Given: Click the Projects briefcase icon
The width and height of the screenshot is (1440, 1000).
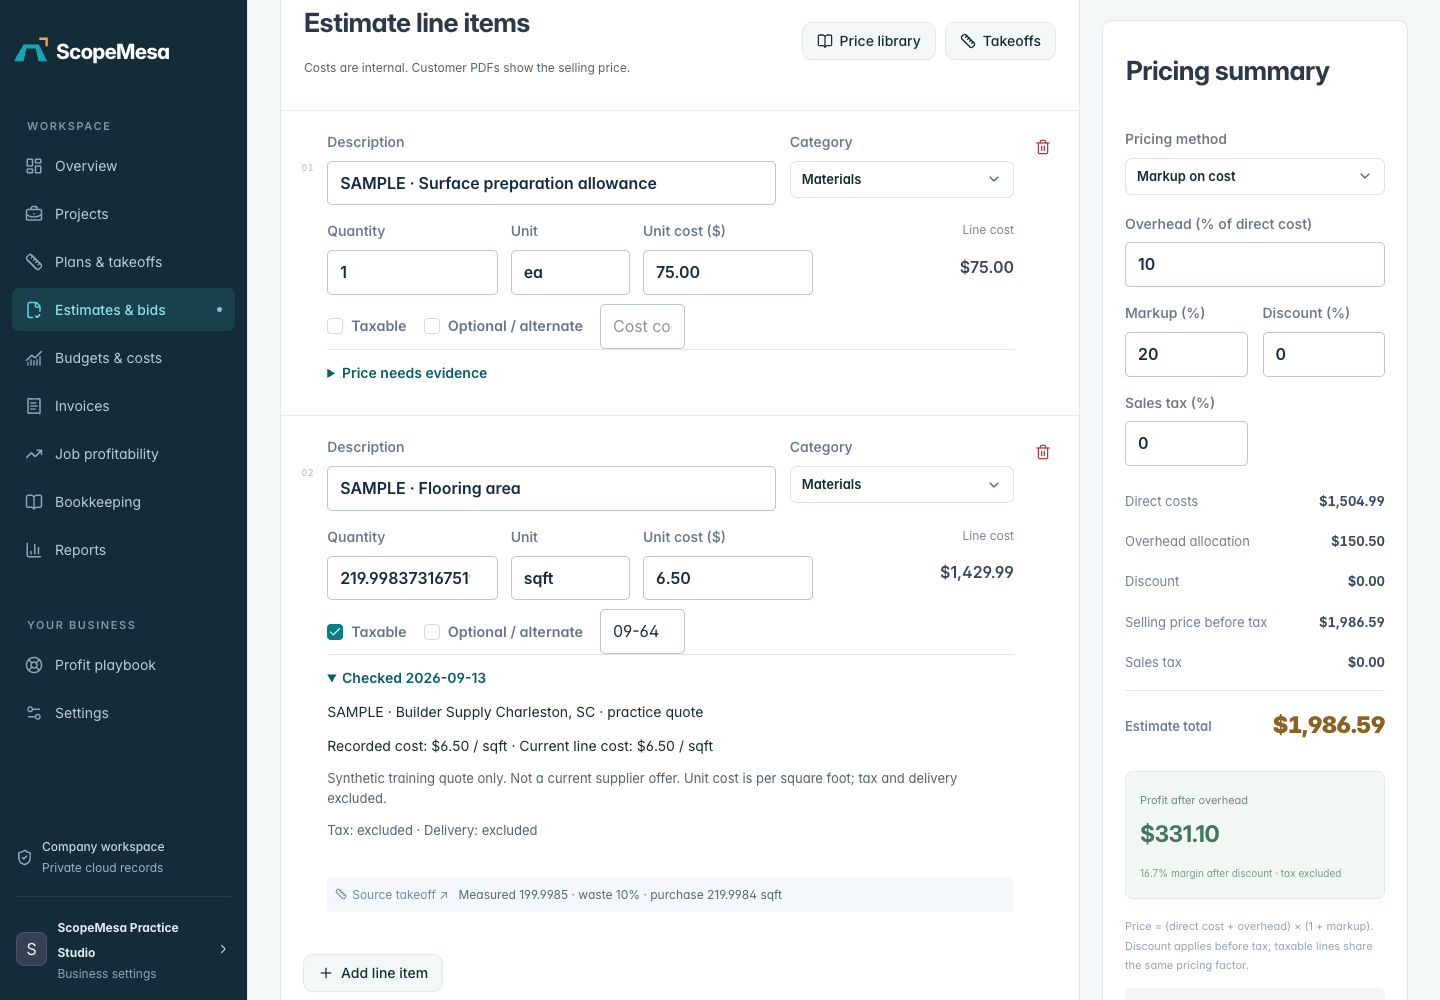Looking at the screenshot, I should click(34, 214).
